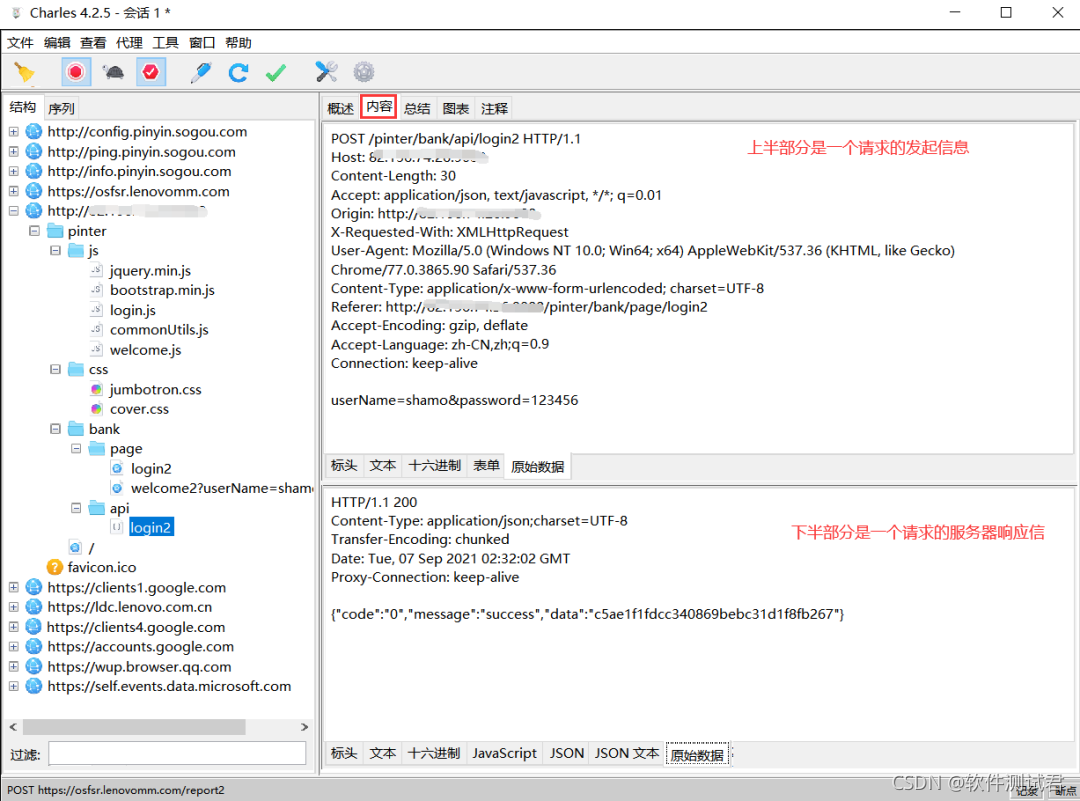Image resolution: width=1080 pixels, height=801 pixels.
Task: Click the favicon.ico question mark icon
Action: (54, 567)
